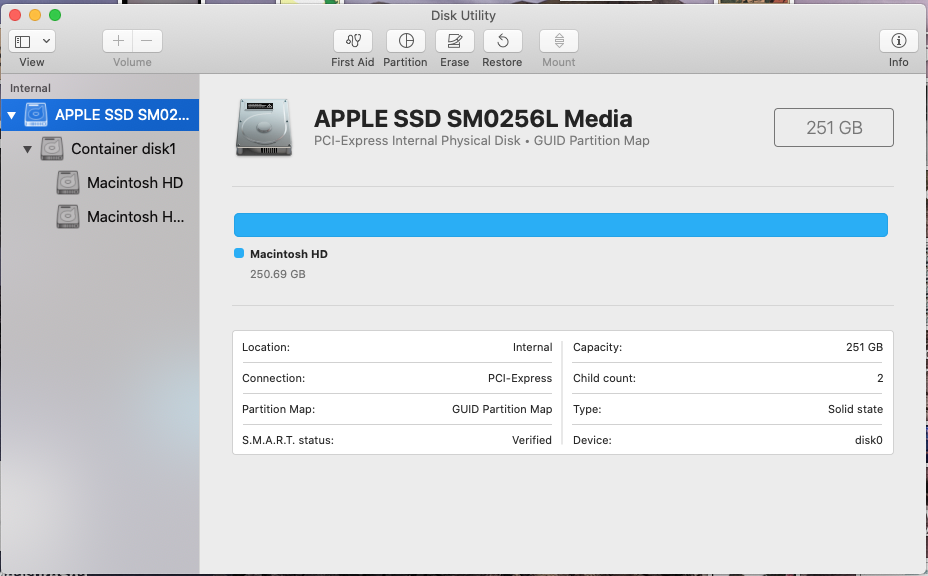Run First Aid from the toolbar
Screen dimensions: 928x576
click(353, 41)
